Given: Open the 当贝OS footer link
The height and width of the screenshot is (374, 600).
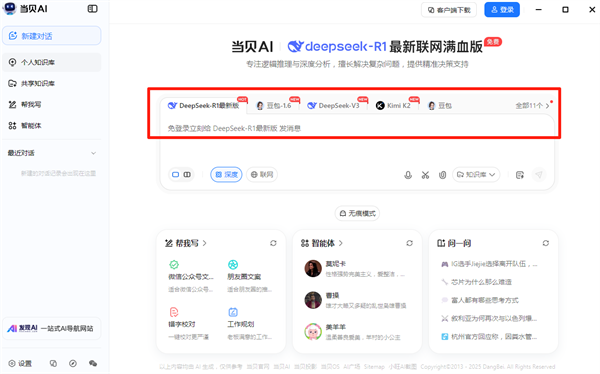Looking at the screenshot, I should [330, 367].
